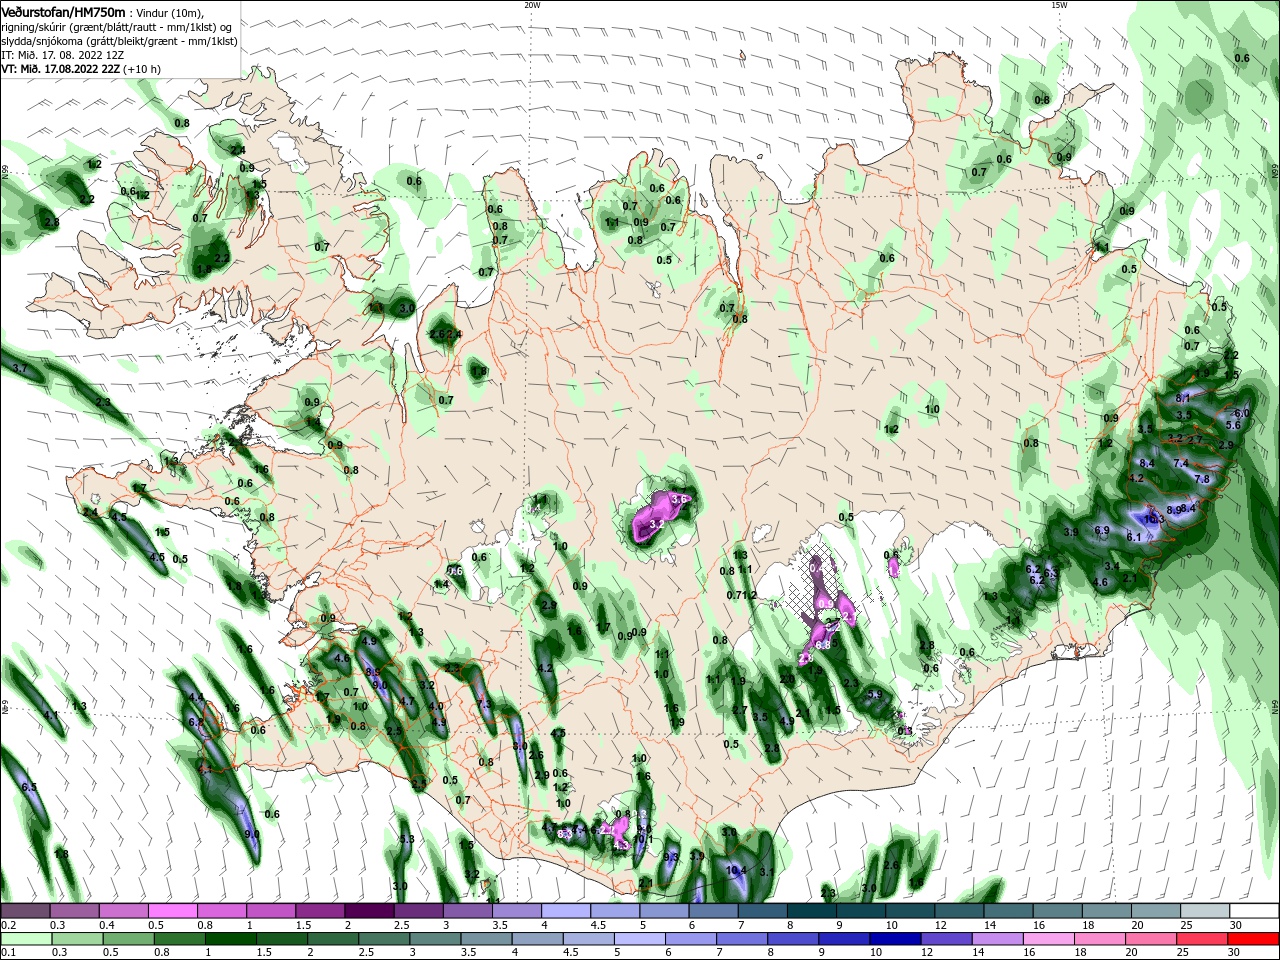The image size is (1280, 960).
Task: Click the 10.4 precipitation value off south coast
Action: 736,871
